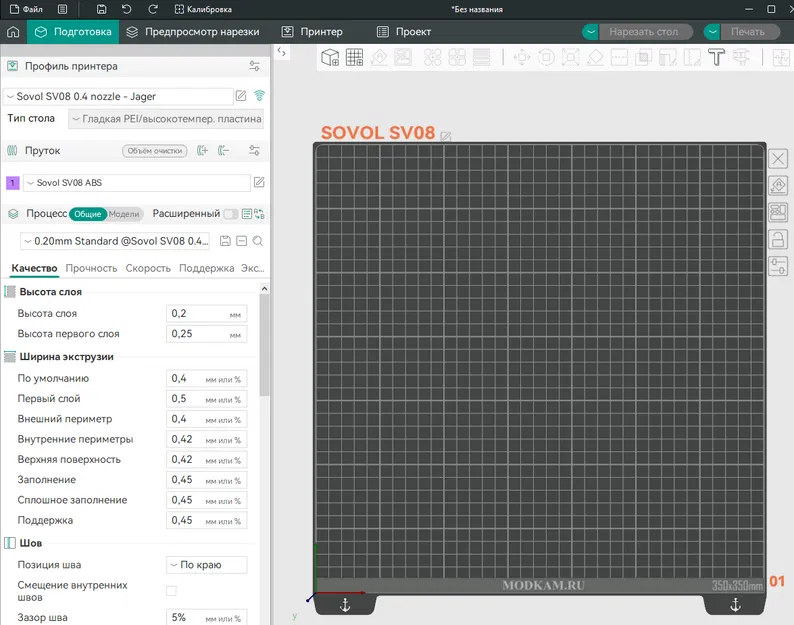The height and width of the screenshot is (625, 794).
Task: Go to the Home screen icon
Action: point(13,32)
